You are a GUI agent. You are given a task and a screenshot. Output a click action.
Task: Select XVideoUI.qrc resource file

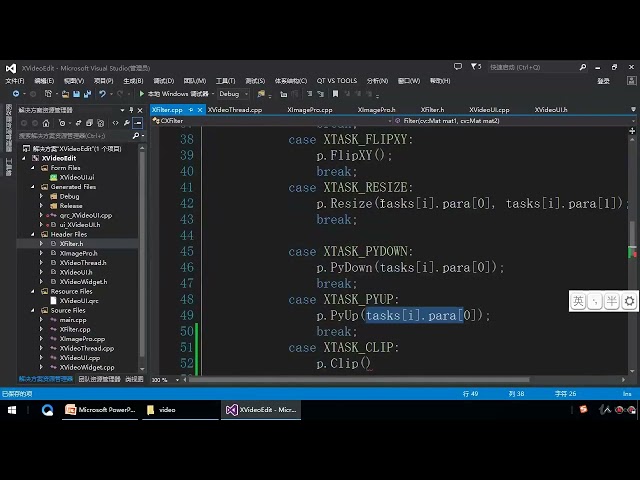pyautogui.click(x=79, y=301)
